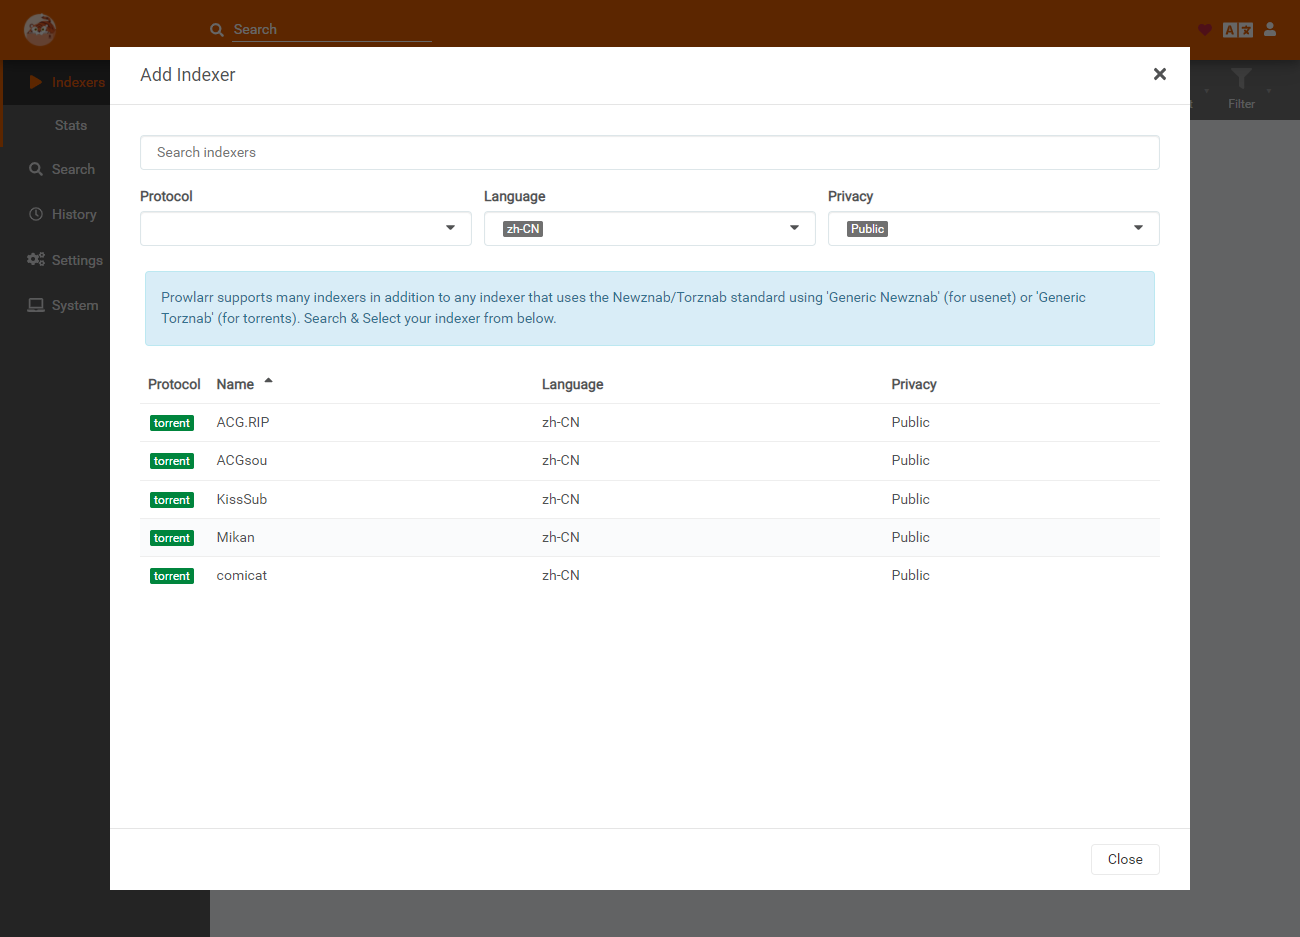Click the Settings gears icon in sidebar
This screenshot has width=1300, height=937.
pyautogui.click(x=36, y=259)
